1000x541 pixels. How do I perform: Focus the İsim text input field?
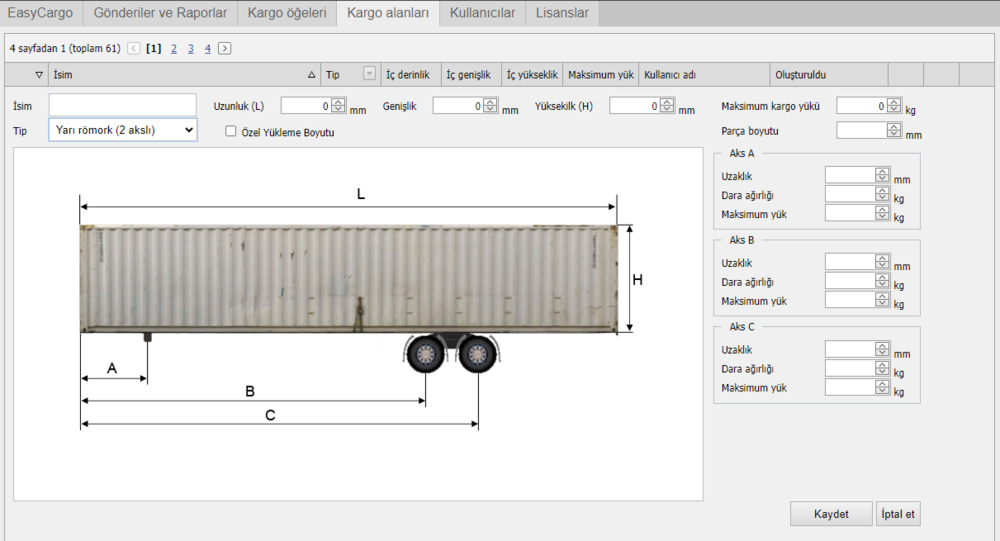122,105
